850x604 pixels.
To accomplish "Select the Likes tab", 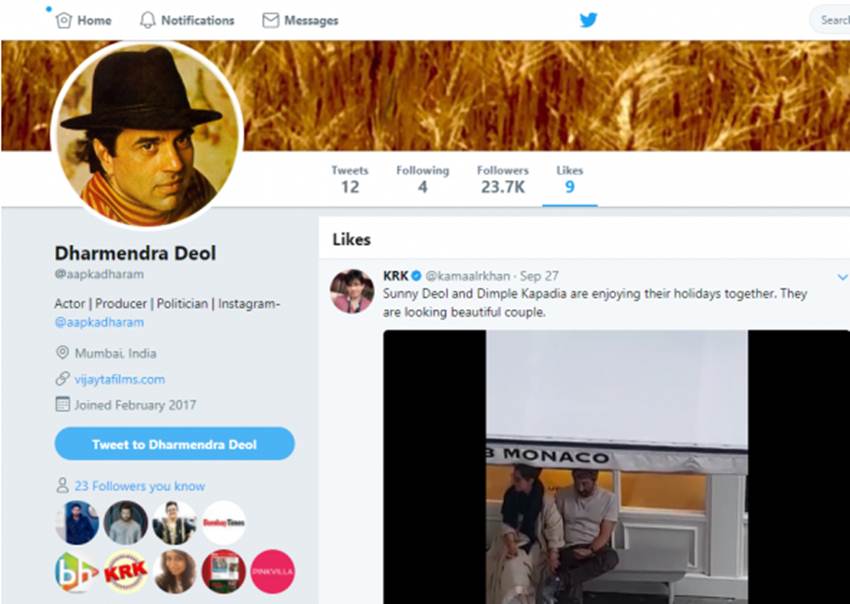I will (569, 179).
